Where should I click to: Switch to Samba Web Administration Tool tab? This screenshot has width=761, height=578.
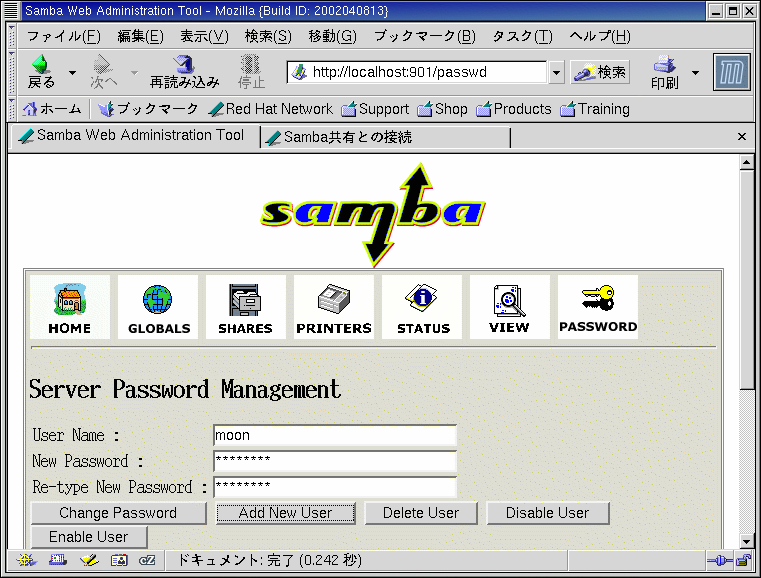pyautogui.click(x=135, y=135)
